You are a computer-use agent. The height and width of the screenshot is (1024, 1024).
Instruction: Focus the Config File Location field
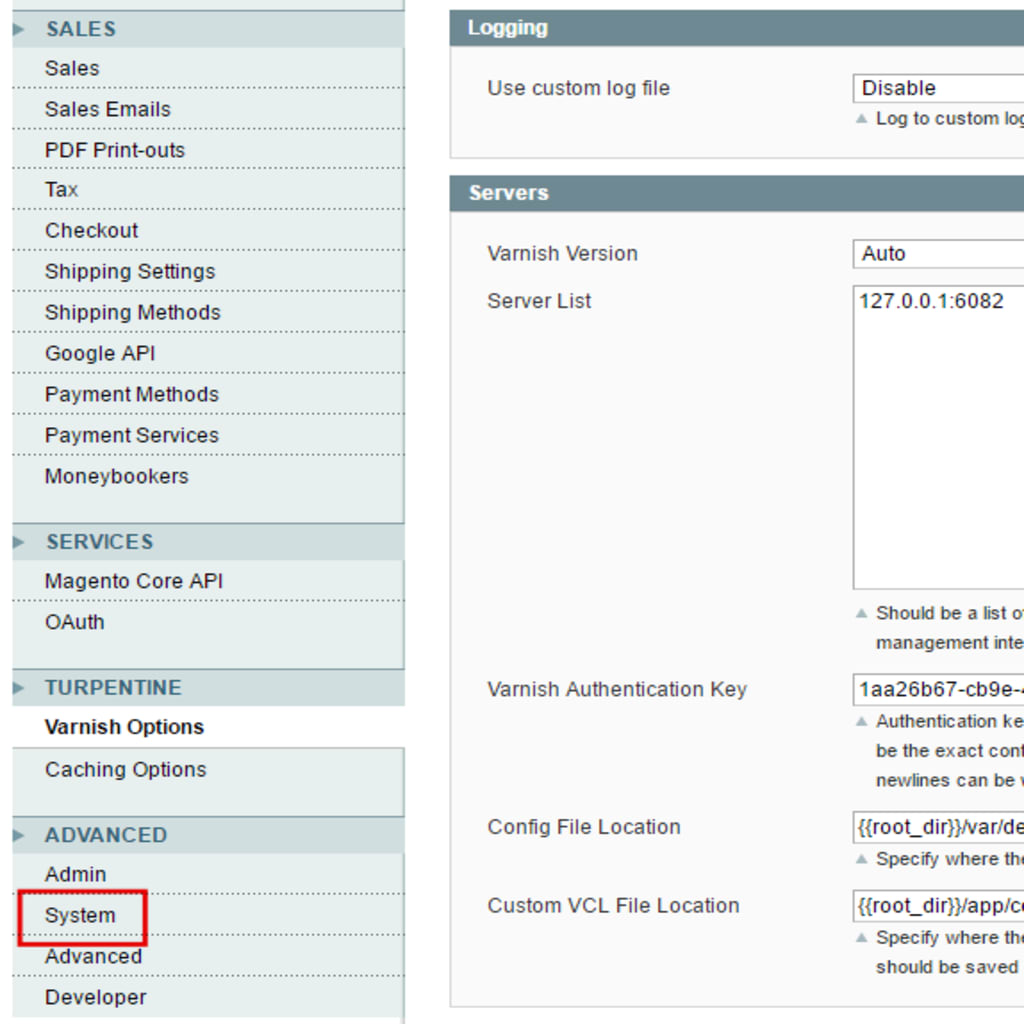938,827
